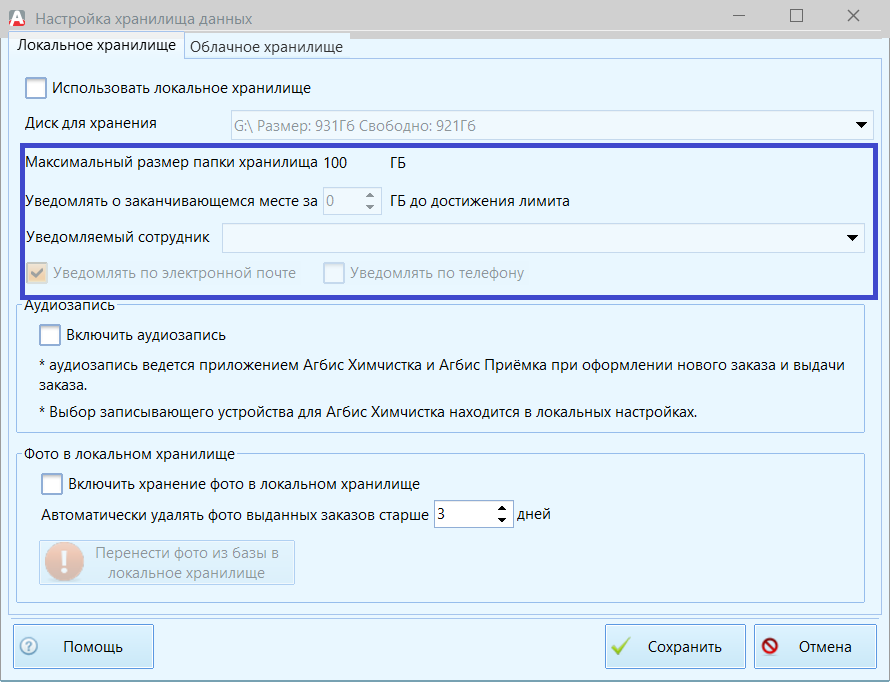
Task: Enable Использовать локальное хранилище checkbox
Action: click(36, 88)
